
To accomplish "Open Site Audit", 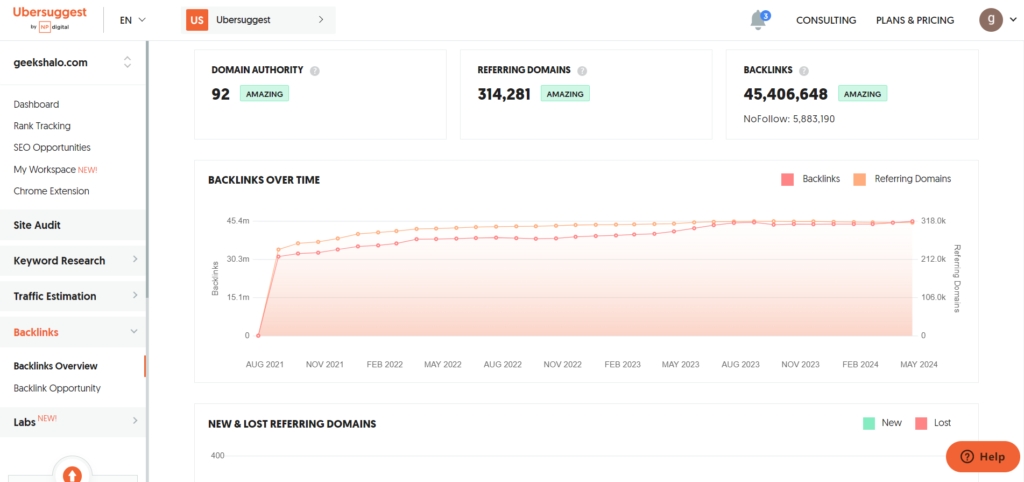I will click(72, 225).
